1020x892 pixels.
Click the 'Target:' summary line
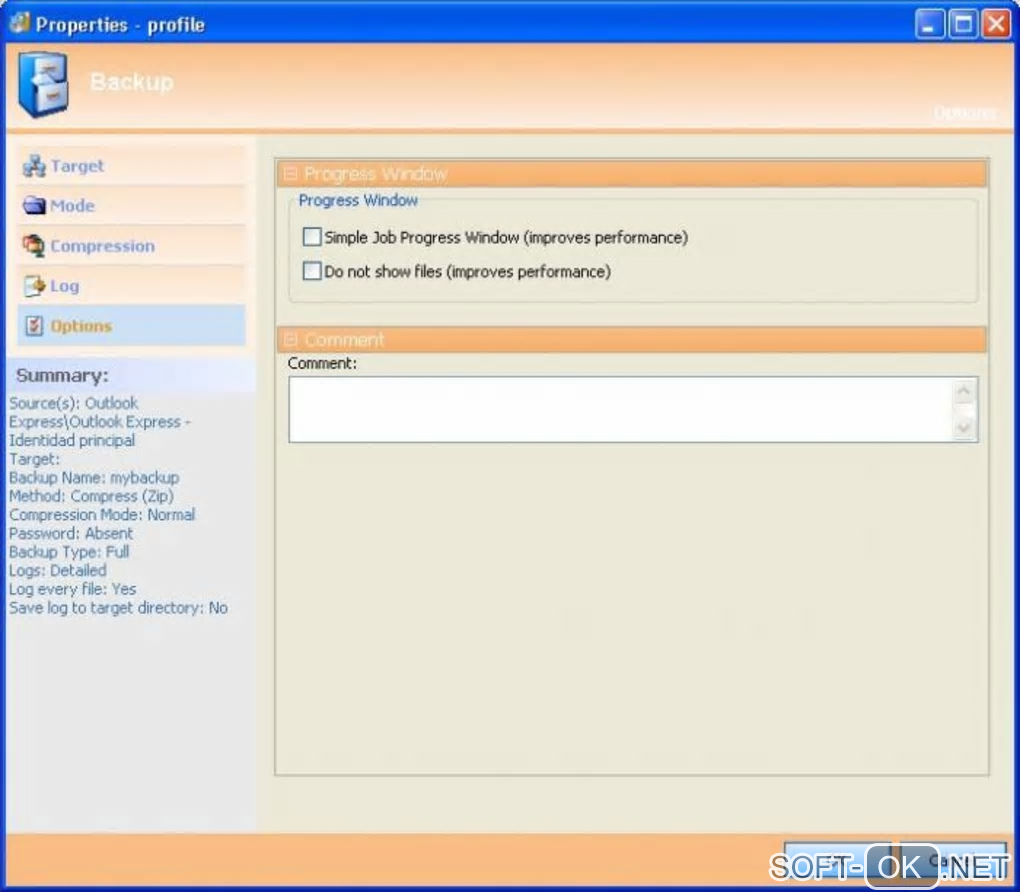pyautogui.click(x=34, y=459)
